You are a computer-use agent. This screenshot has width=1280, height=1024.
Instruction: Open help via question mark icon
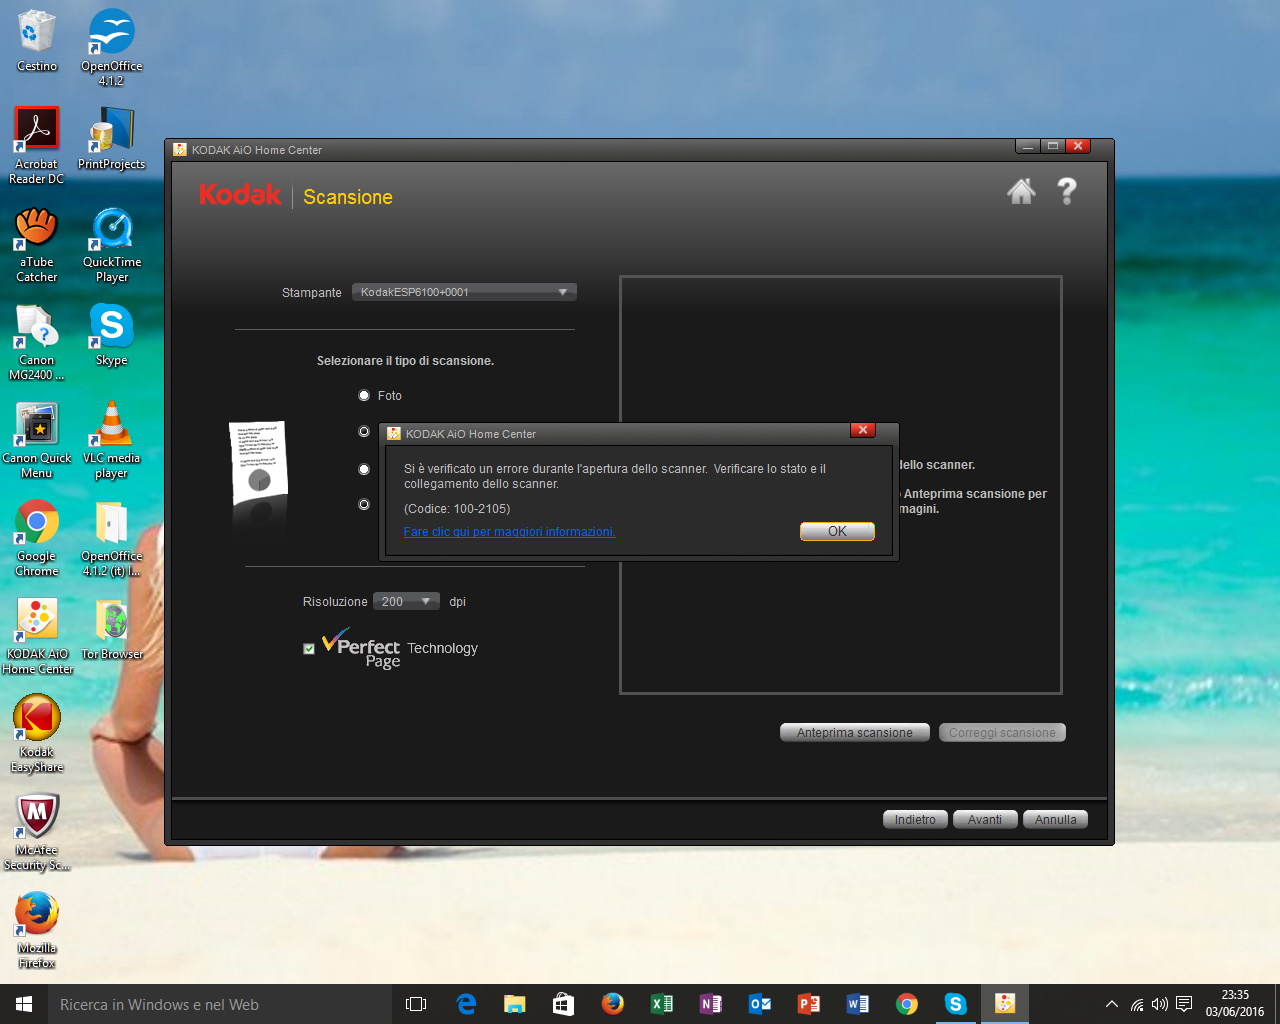tap(1067, 191)
